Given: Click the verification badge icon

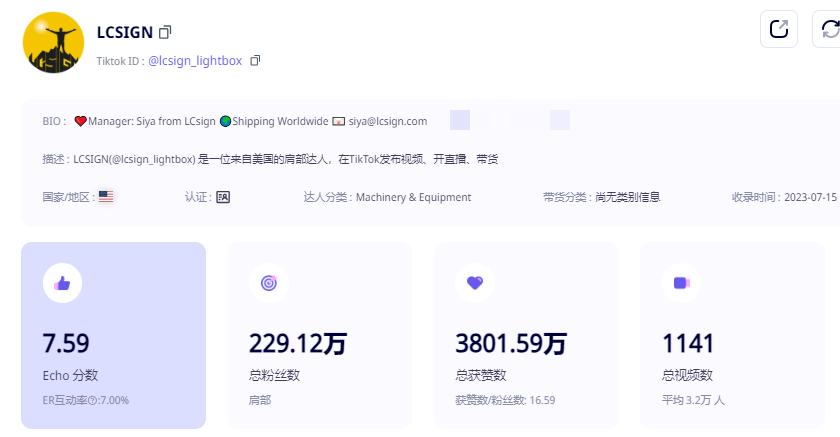Looking at the screenshot, I should click(x=223, y=197).
